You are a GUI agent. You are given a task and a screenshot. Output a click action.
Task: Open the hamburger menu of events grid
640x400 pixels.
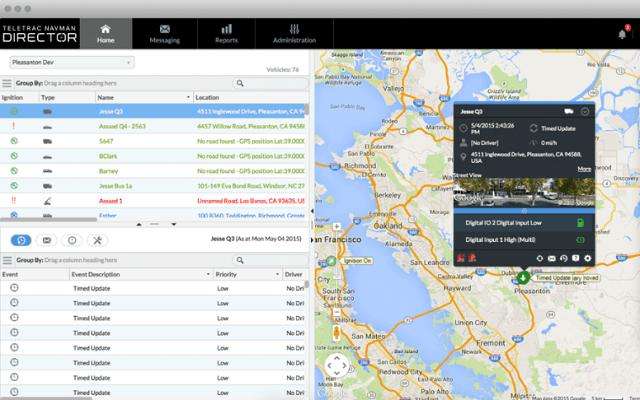pos(7,260)
